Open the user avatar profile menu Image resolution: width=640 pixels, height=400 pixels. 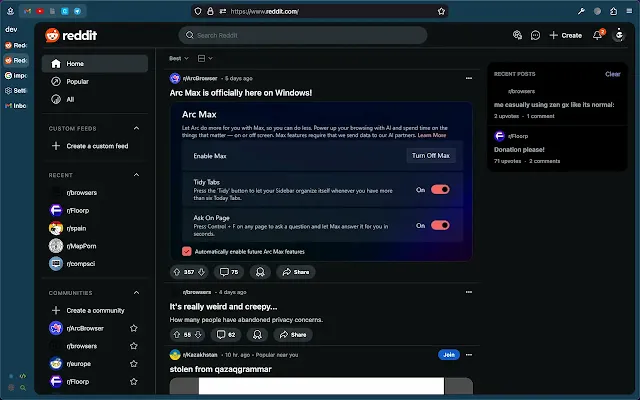tap(619, 35)
